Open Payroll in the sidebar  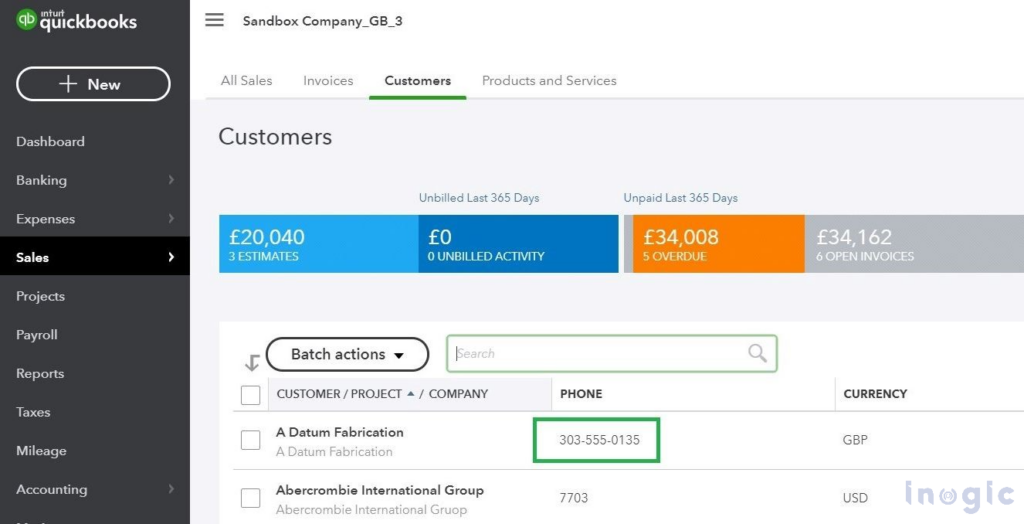pyautogui.click(x=37, y=335)
